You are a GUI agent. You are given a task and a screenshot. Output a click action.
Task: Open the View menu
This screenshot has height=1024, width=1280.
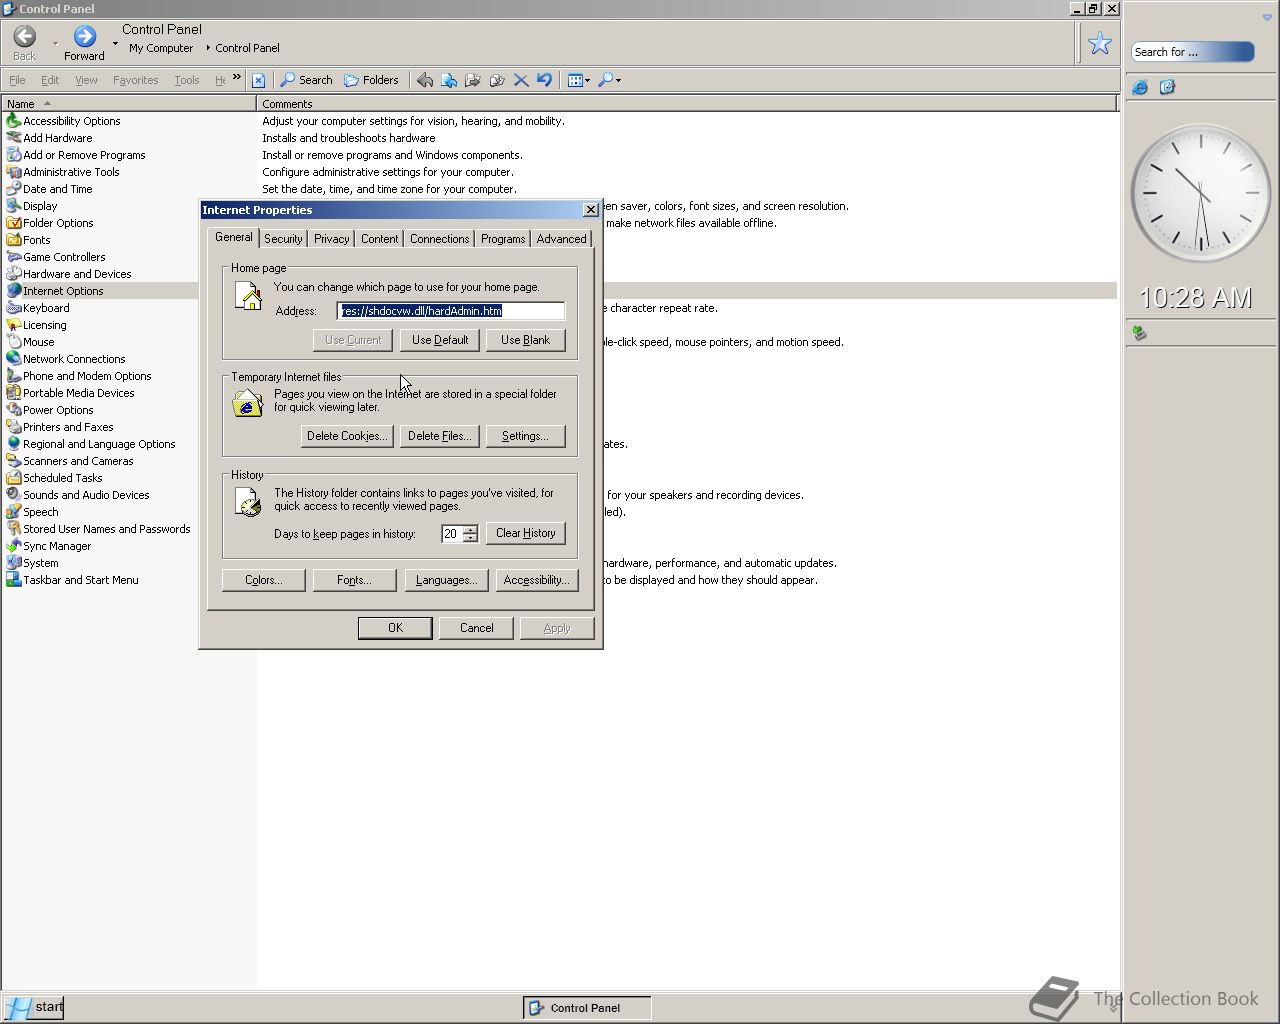coord(86,80)
